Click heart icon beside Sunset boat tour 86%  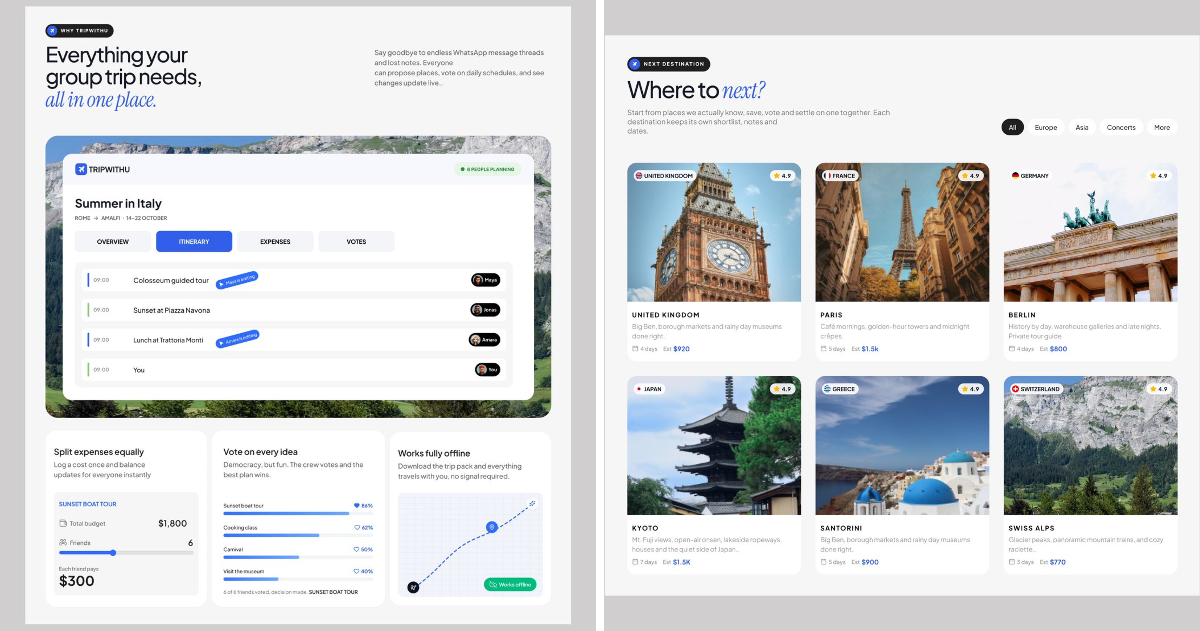coord(357,506)
